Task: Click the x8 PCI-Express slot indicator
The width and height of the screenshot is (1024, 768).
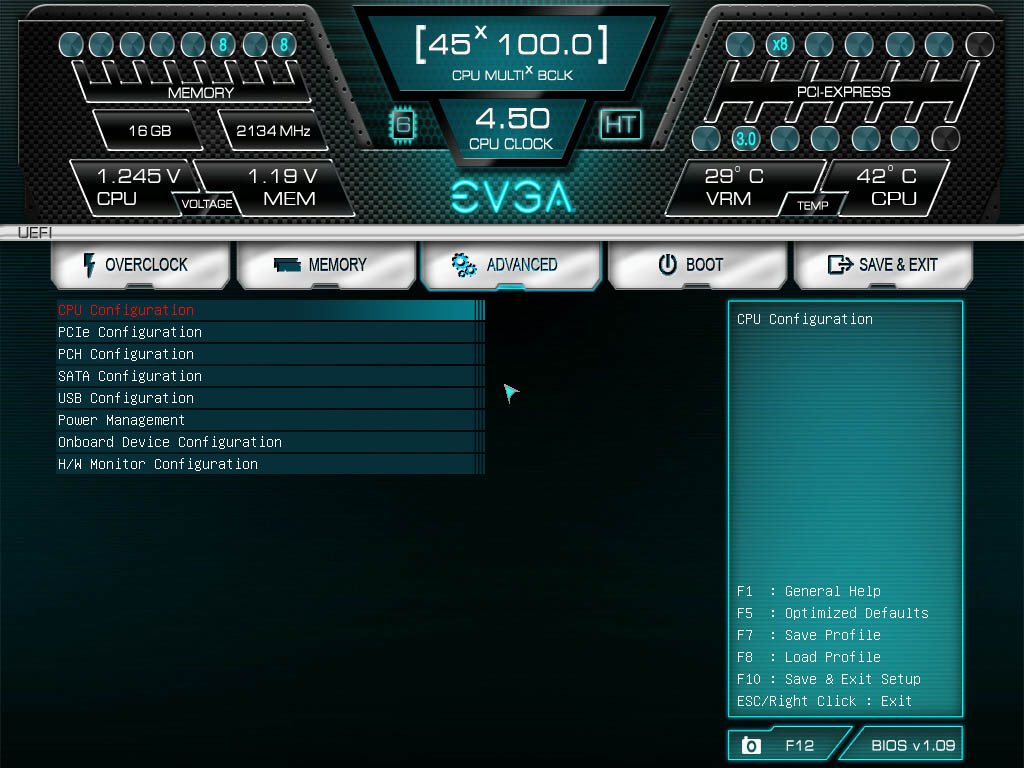Action: click(780, 44)
